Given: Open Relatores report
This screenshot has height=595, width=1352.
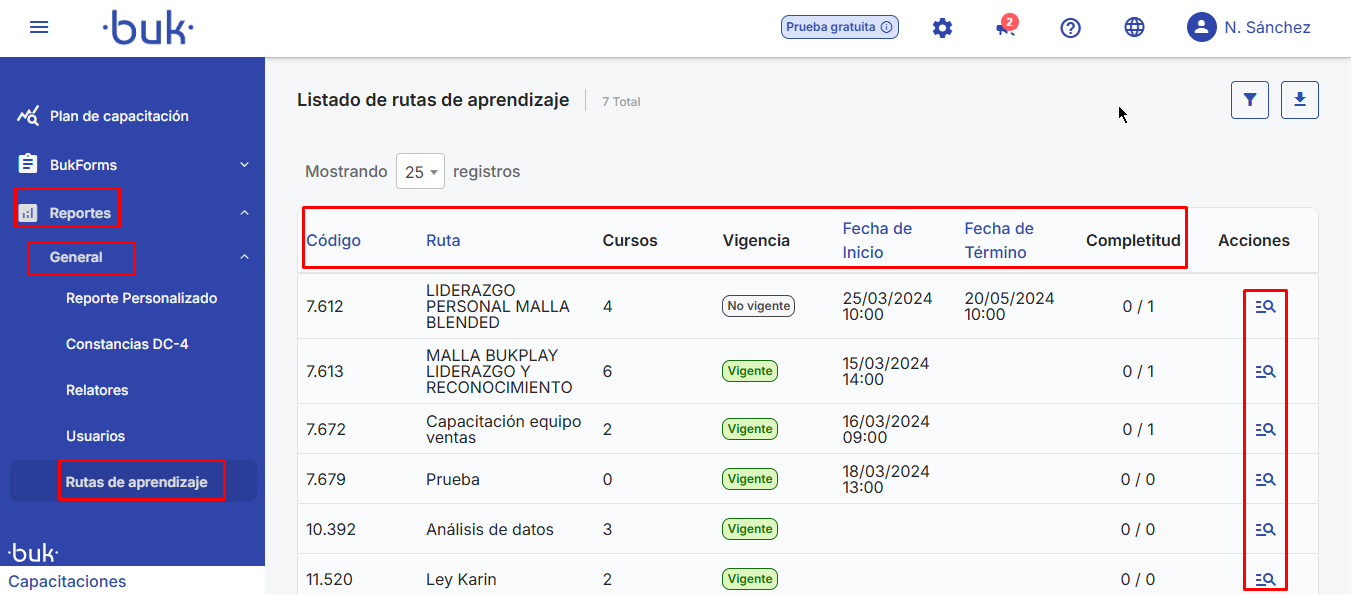Looking at the screenshot, I should click(x=97, y=390).
